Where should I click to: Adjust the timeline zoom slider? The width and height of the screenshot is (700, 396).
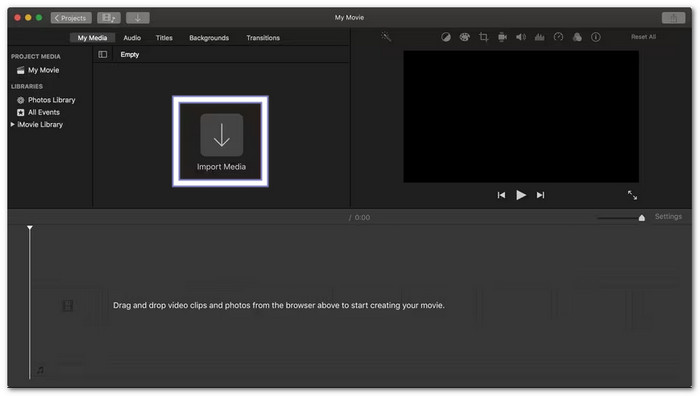point(642,218)
